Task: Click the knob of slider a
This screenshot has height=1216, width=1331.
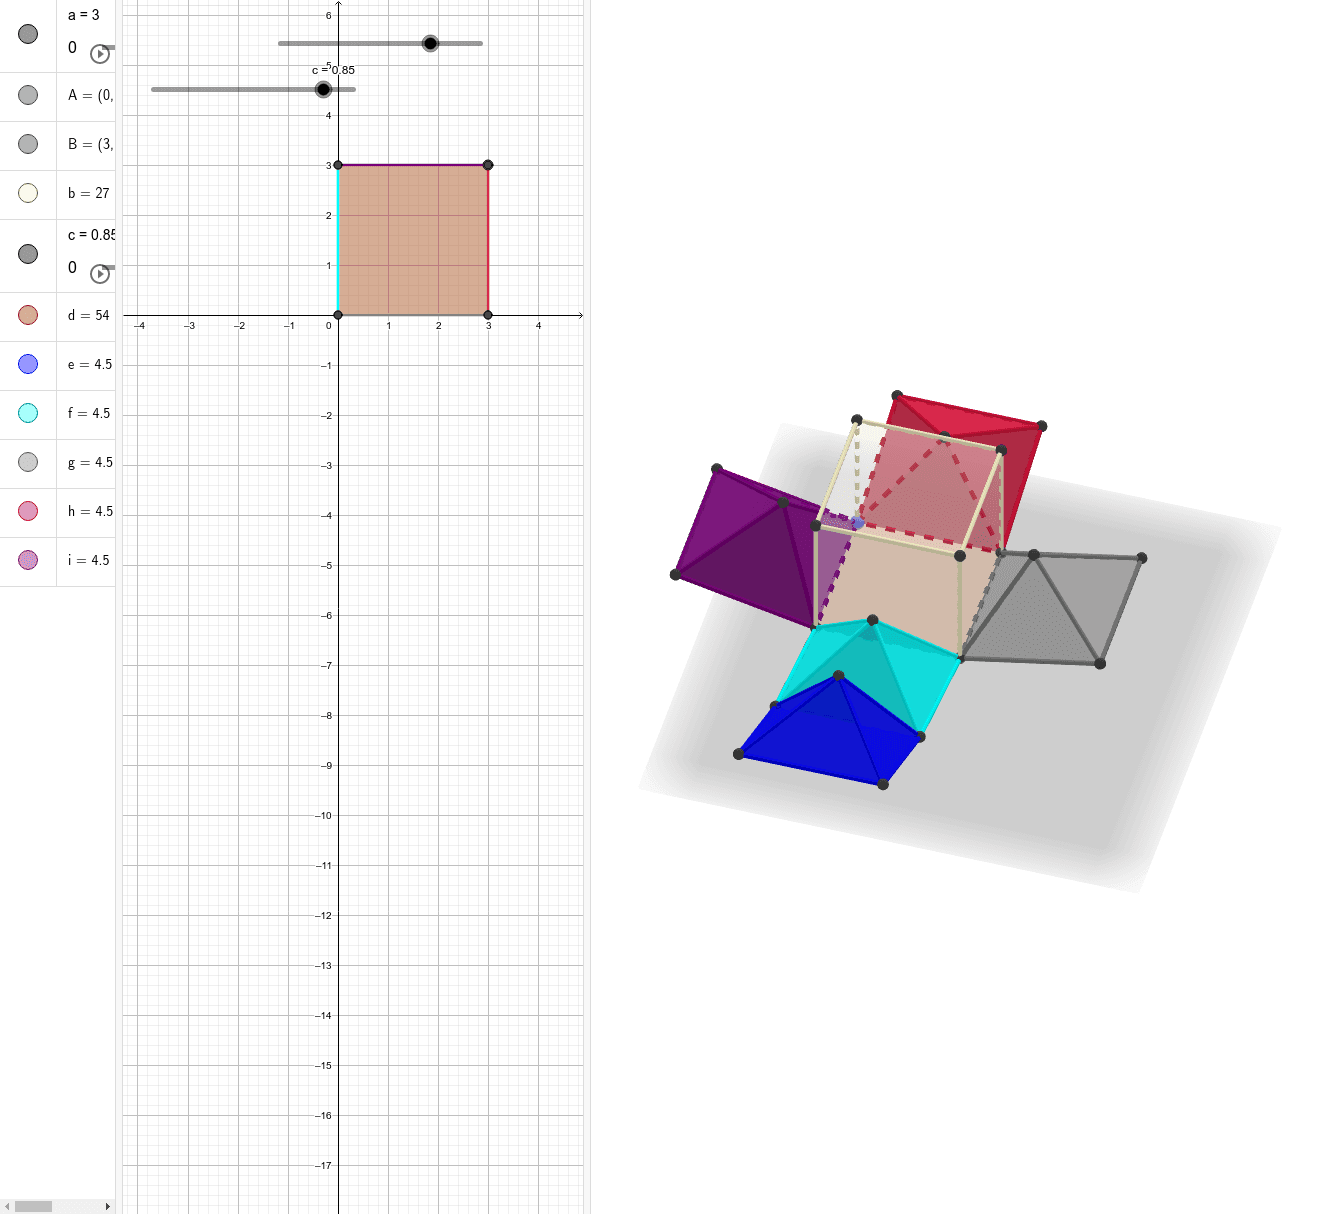Action: (430, 43)
